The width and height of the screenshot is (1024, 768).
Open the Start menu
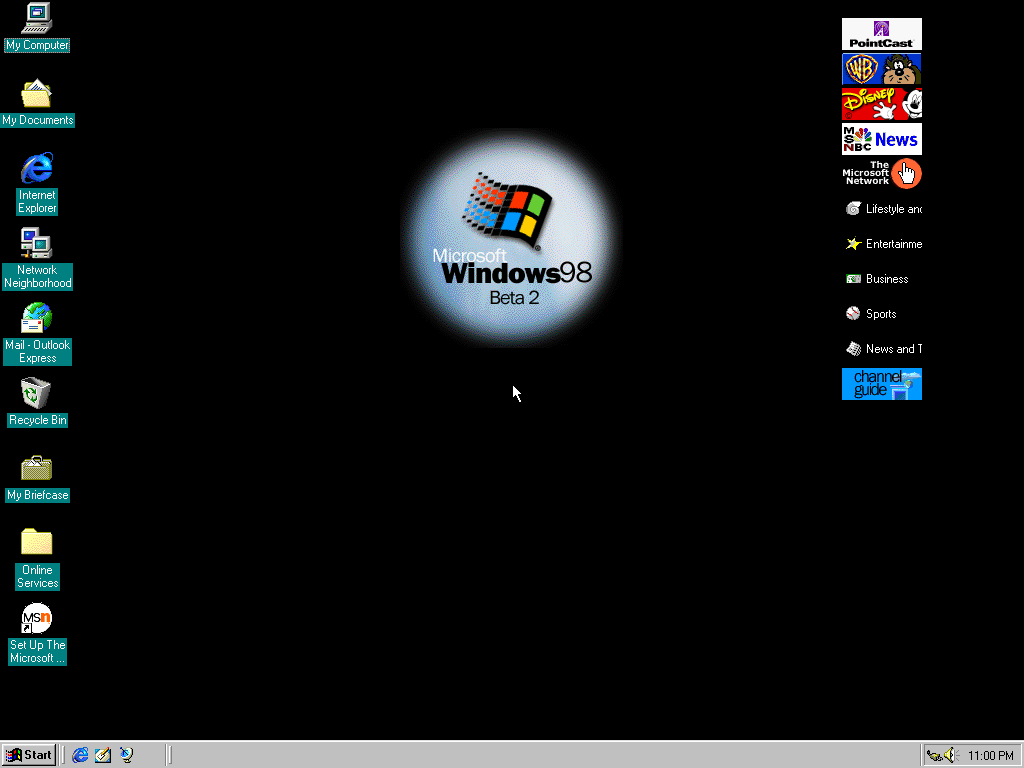coord(29,755)
